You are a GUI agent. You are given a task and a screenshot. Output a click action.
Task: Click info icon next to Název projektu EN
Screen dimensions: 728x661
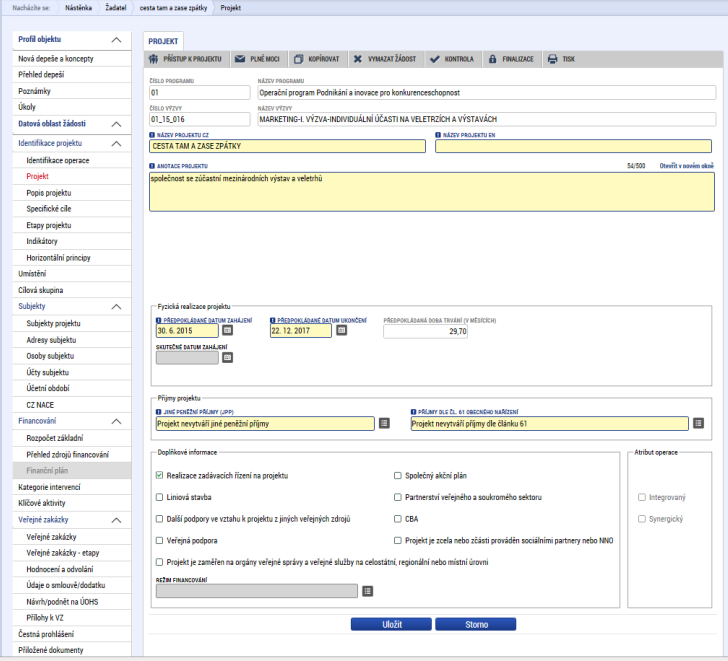438,135
